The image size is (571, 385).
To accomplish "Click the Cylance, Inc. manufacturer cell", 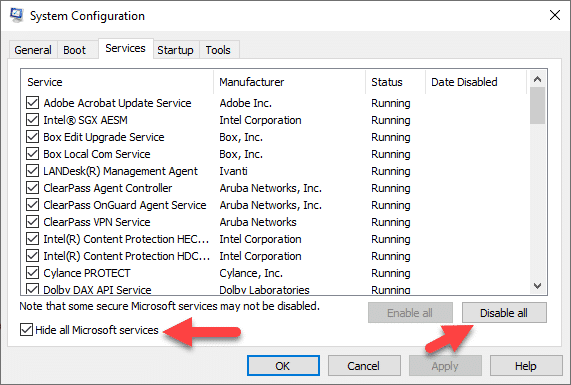I will click(x=251, y=273).
